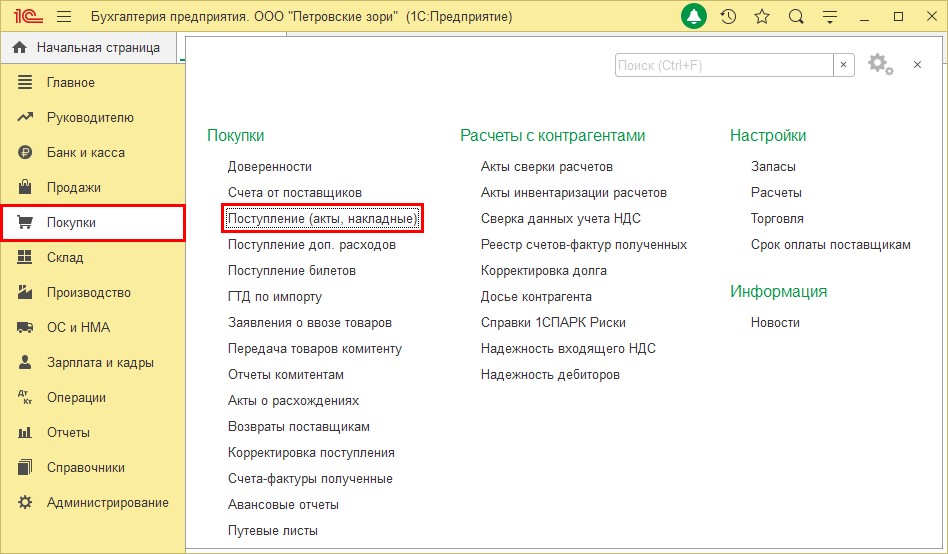Open Путевые листы

pos(273,530)
